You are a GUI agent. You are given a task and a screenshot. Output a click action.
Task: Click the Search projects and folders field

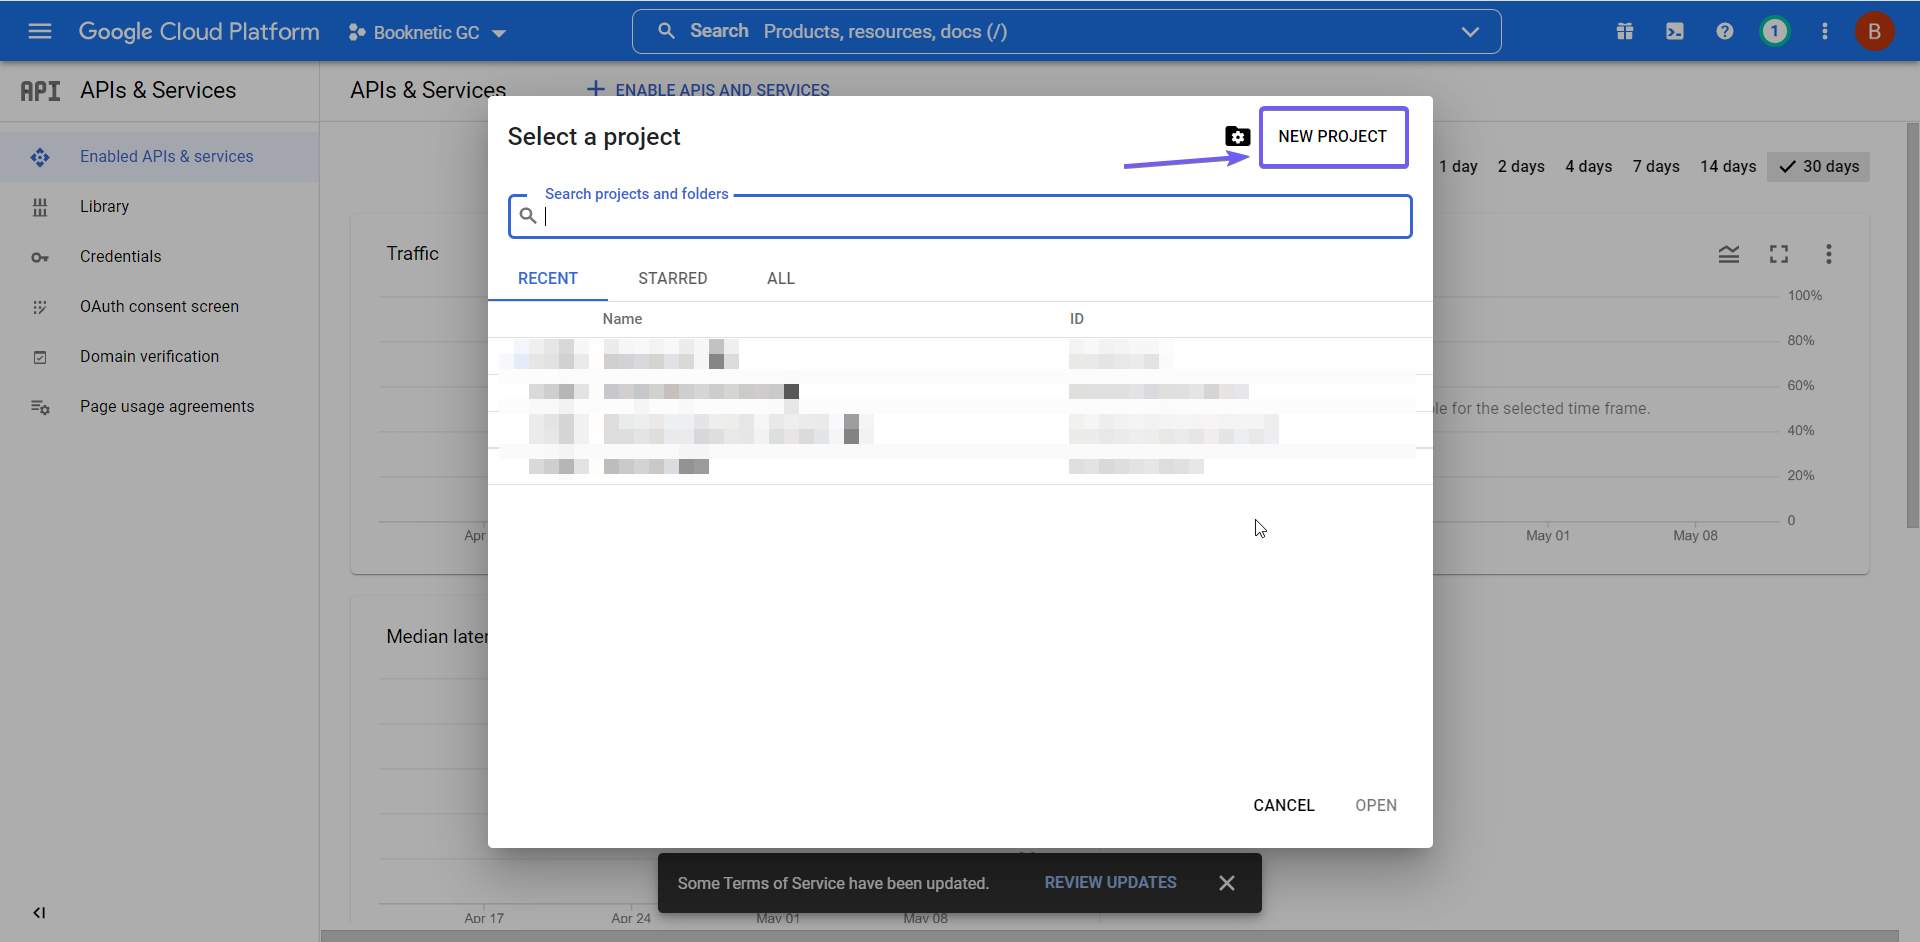coord(960,216)
